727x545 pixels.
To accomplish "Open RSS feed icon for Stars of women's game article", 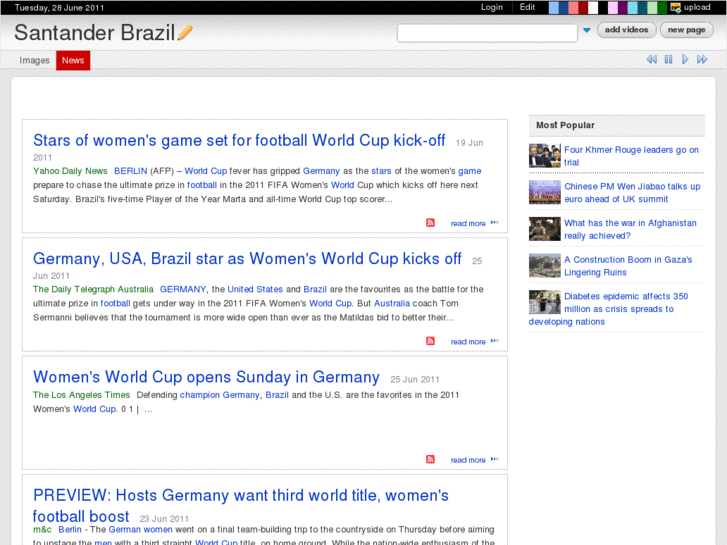I will click(x=430, y=223).
